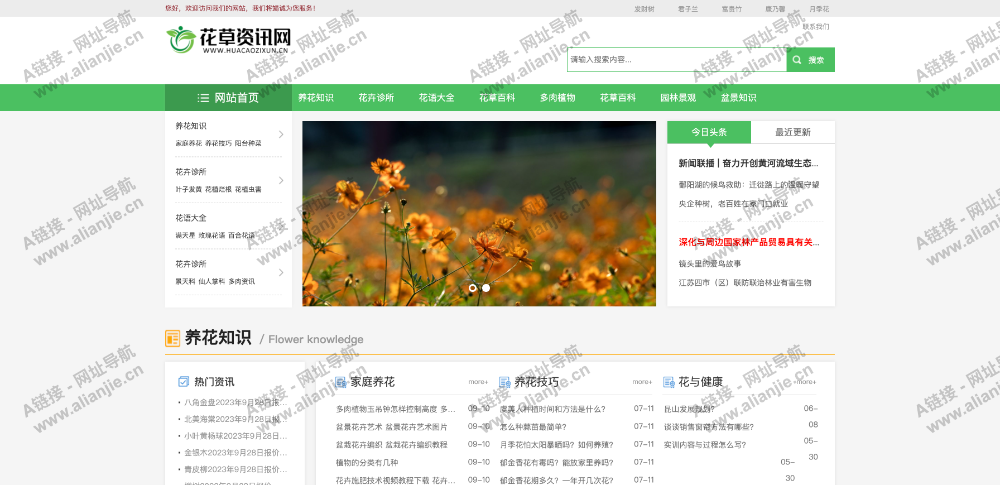Screen dimensions: 1000x485
Task: Open the 康乃馨 top link
Action: pos(775,9)
